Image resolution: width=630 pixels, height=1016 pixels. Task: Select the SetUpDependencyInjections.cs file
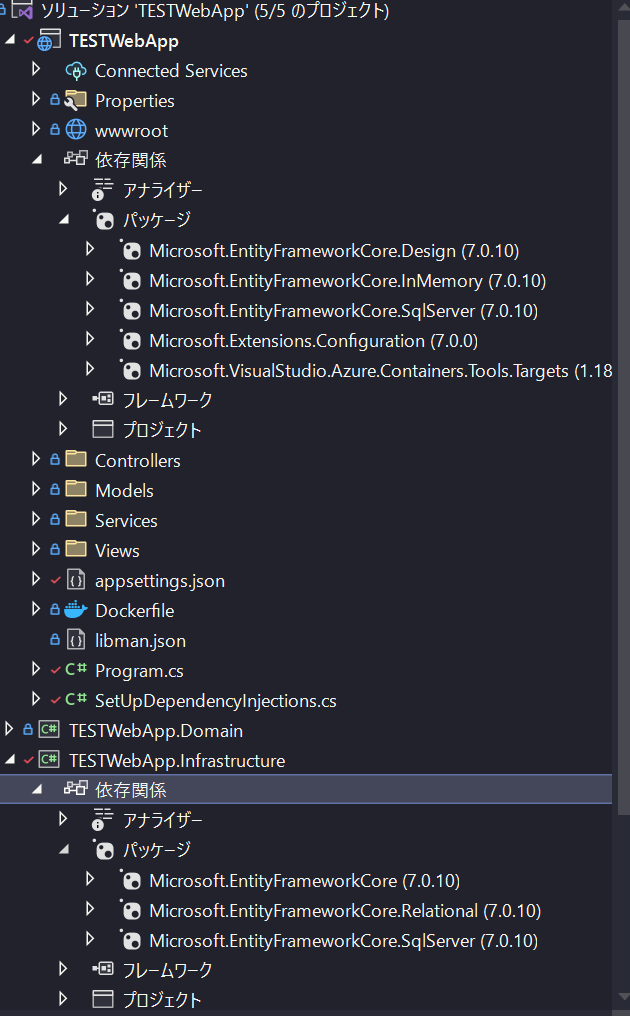tap(215, 700)
